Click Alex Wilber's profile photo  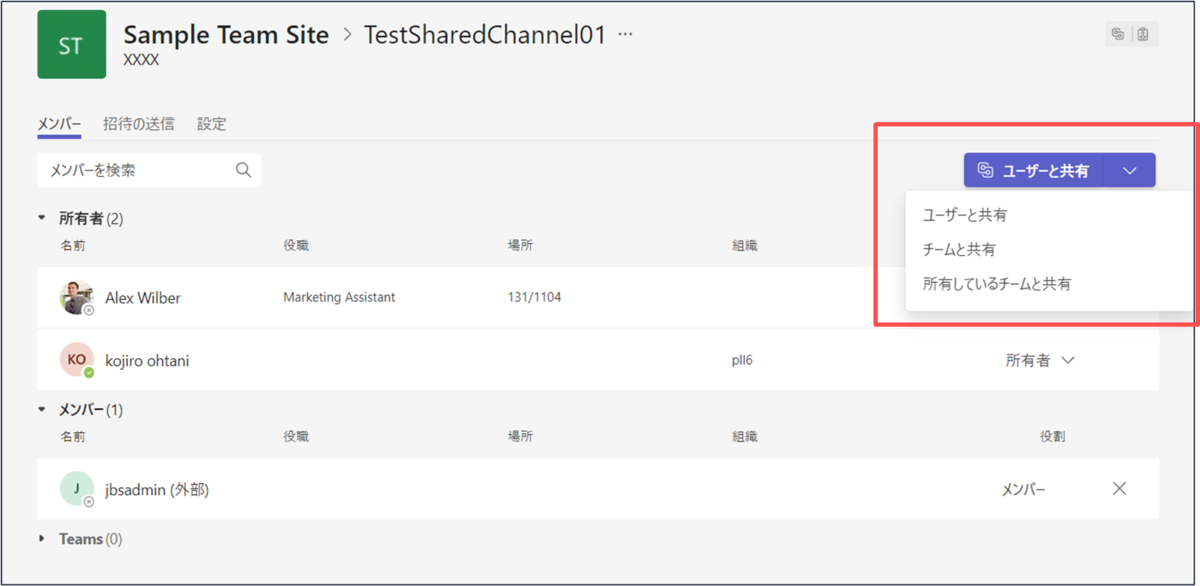76,298
